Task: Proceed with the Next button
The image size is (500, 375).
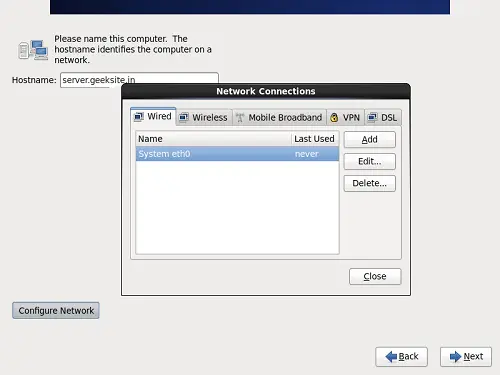Action: pyautogui.click(x=466, y=357)
